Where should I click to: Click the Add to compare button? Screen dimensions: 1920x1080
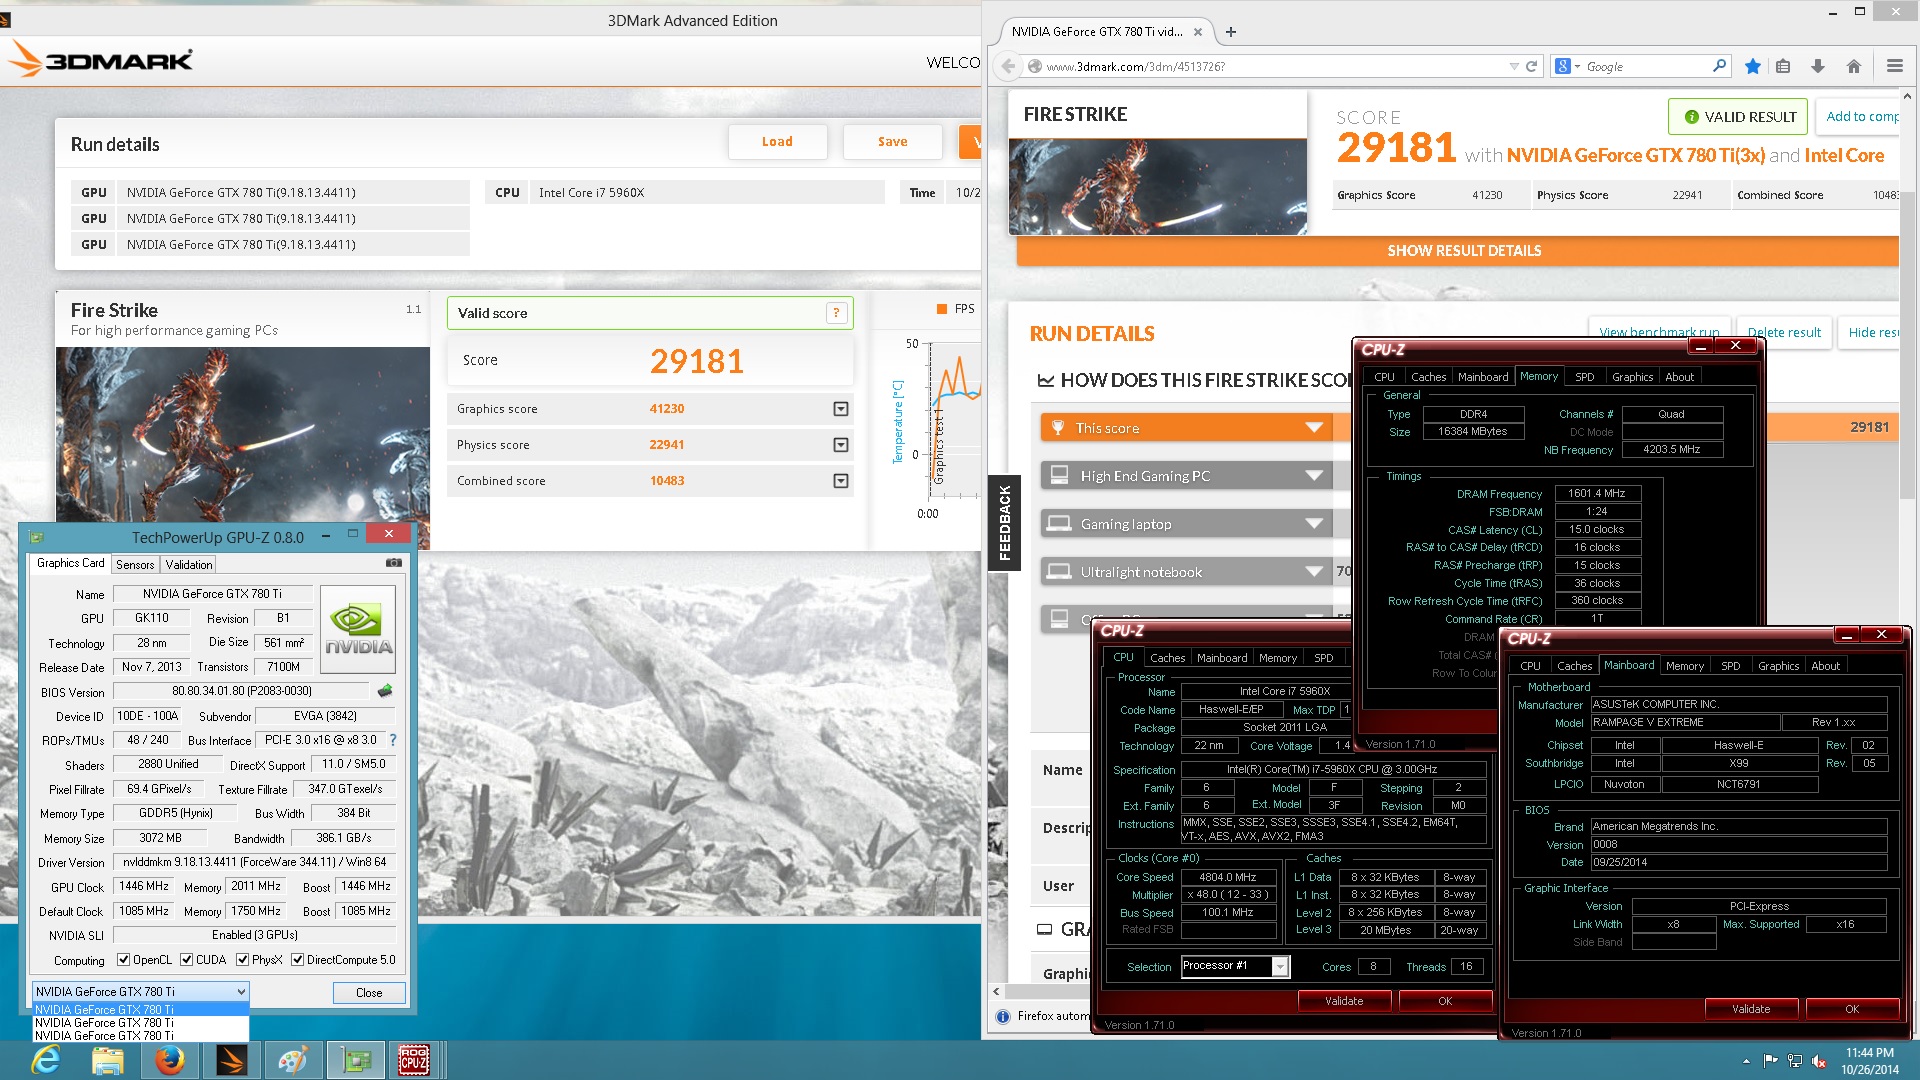(x=1860, y=116)
